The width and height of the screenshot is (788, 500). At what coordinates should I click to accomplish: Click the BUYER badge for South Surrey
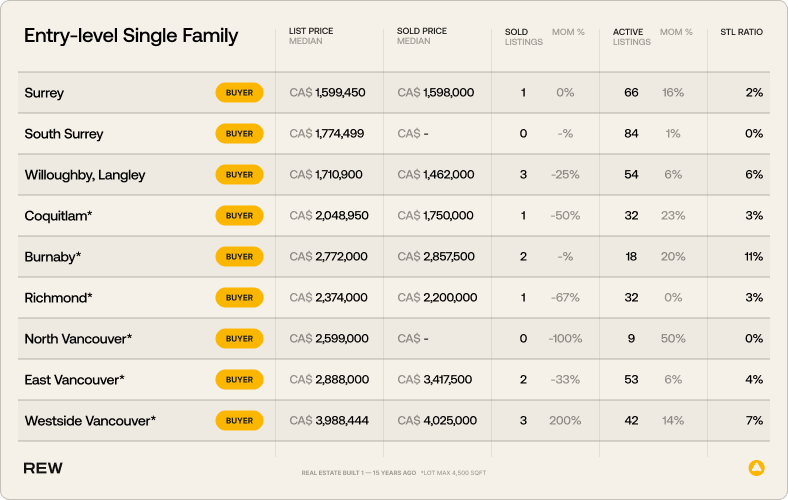[x=239, y=134]
